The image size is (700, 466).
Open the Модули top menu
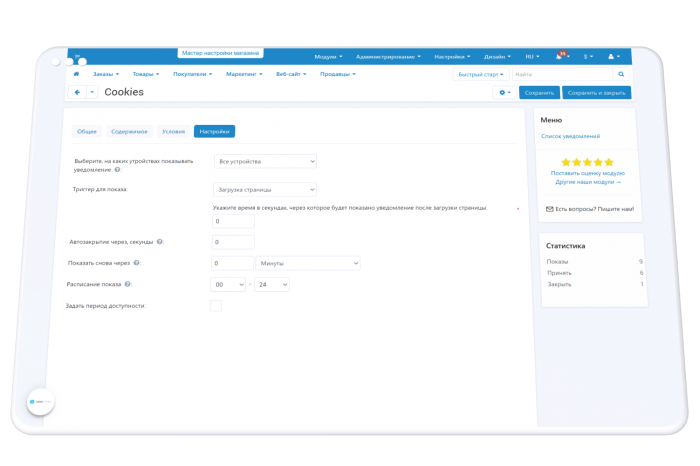pos(328,57)
